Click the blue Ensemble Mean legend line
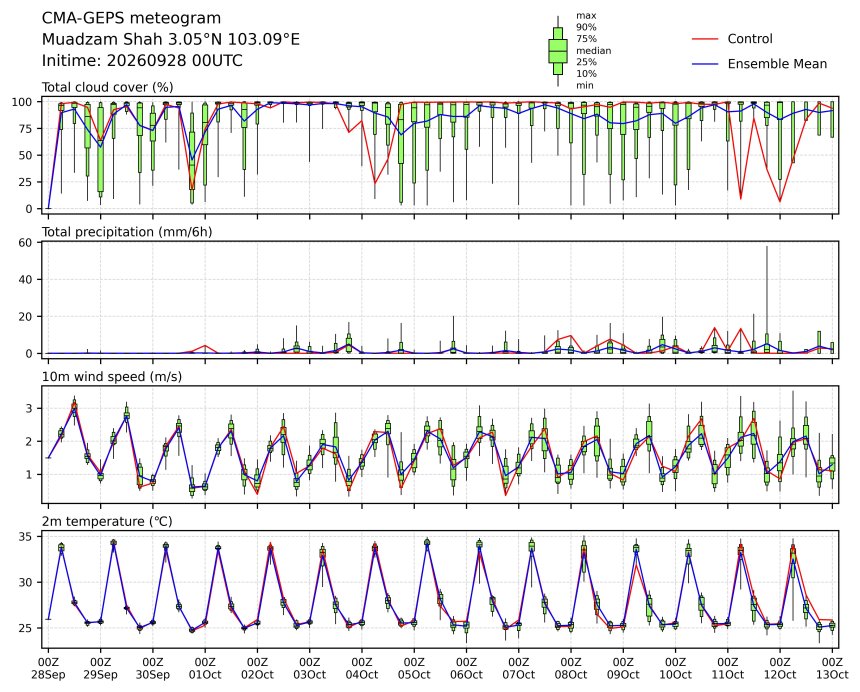The image size is (860, 692). [705, 64]
